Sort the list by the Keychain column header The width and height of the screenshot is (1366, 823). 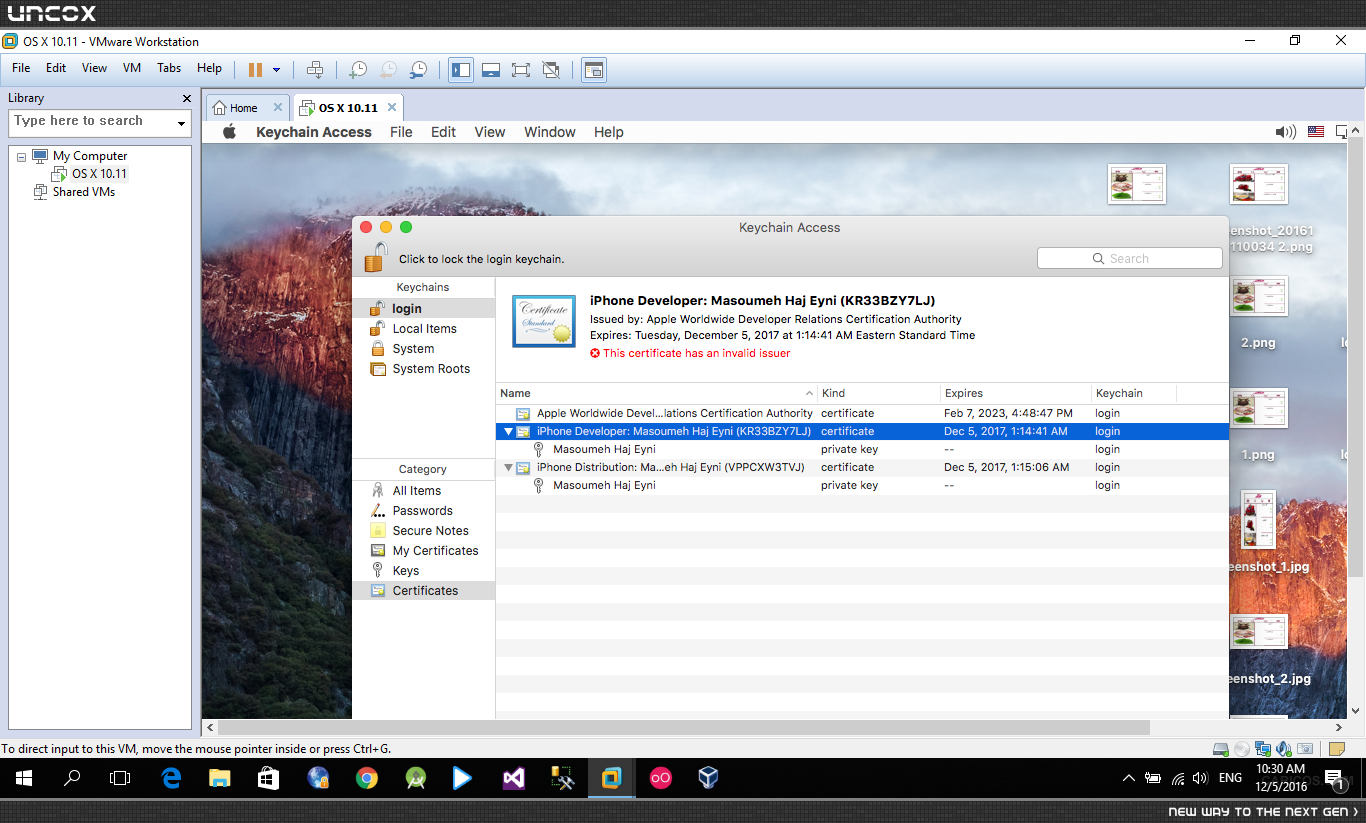pos(1134,393)
